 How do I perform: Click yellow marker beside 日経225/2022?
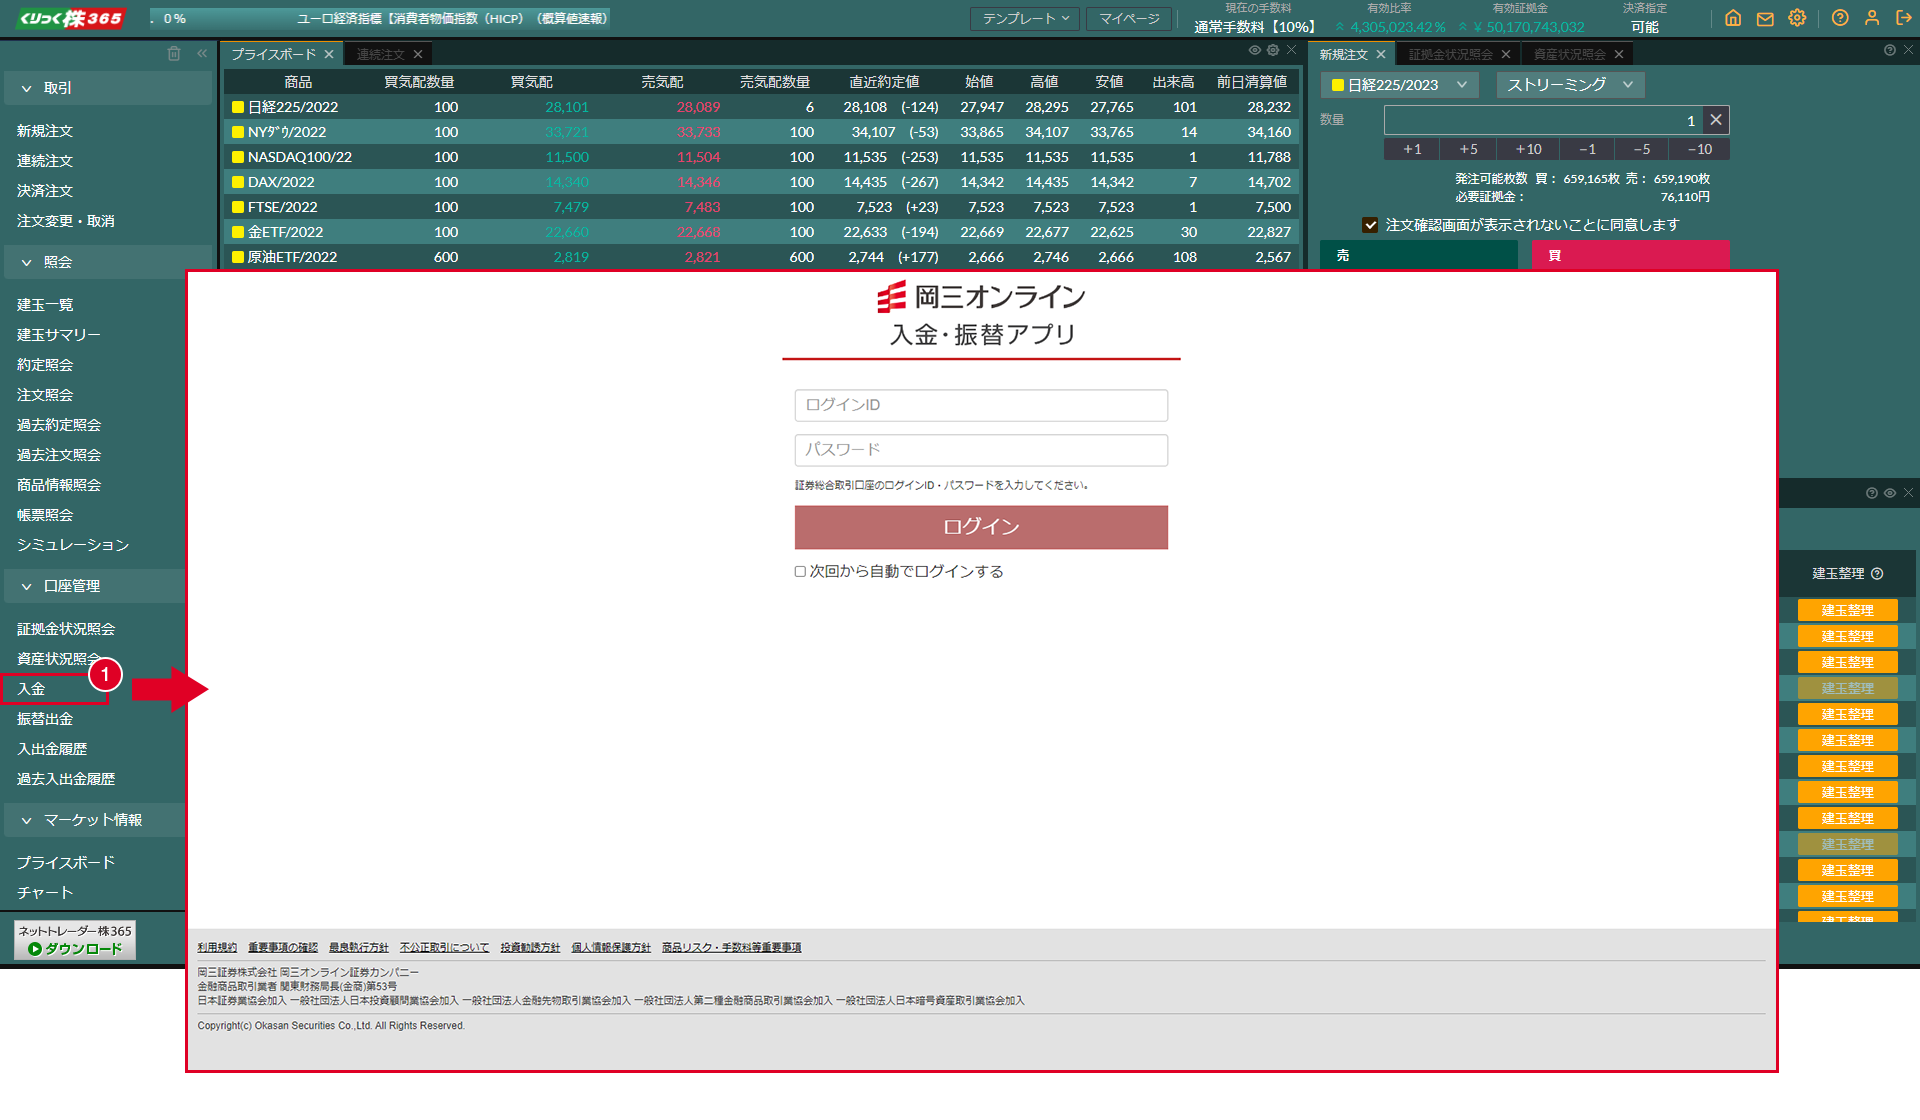238,107
